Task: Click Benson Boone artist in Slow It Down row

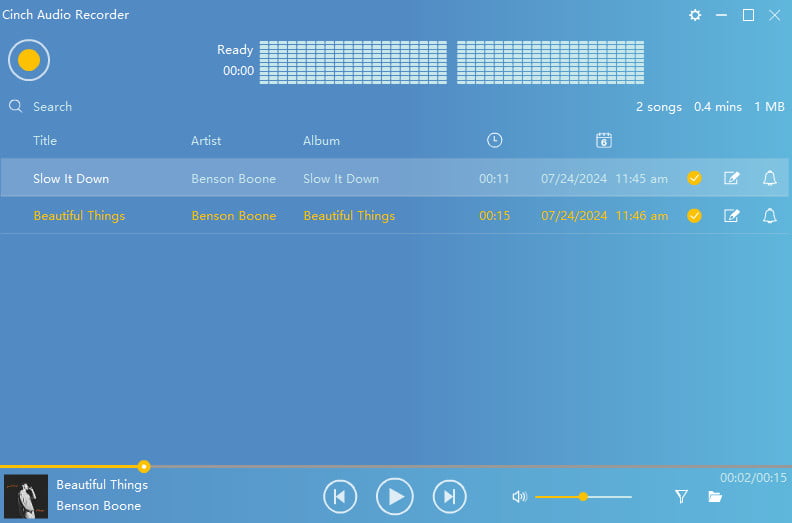Action: point(234,178)
